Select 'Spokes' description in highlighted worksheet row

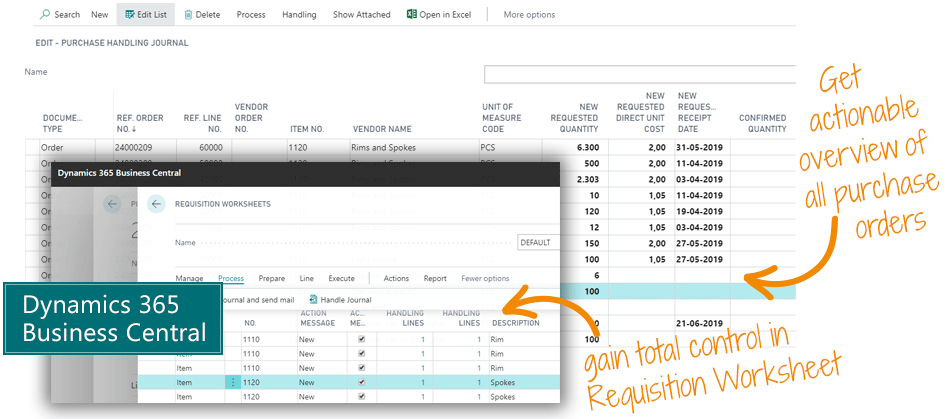(x=502, y=383)
